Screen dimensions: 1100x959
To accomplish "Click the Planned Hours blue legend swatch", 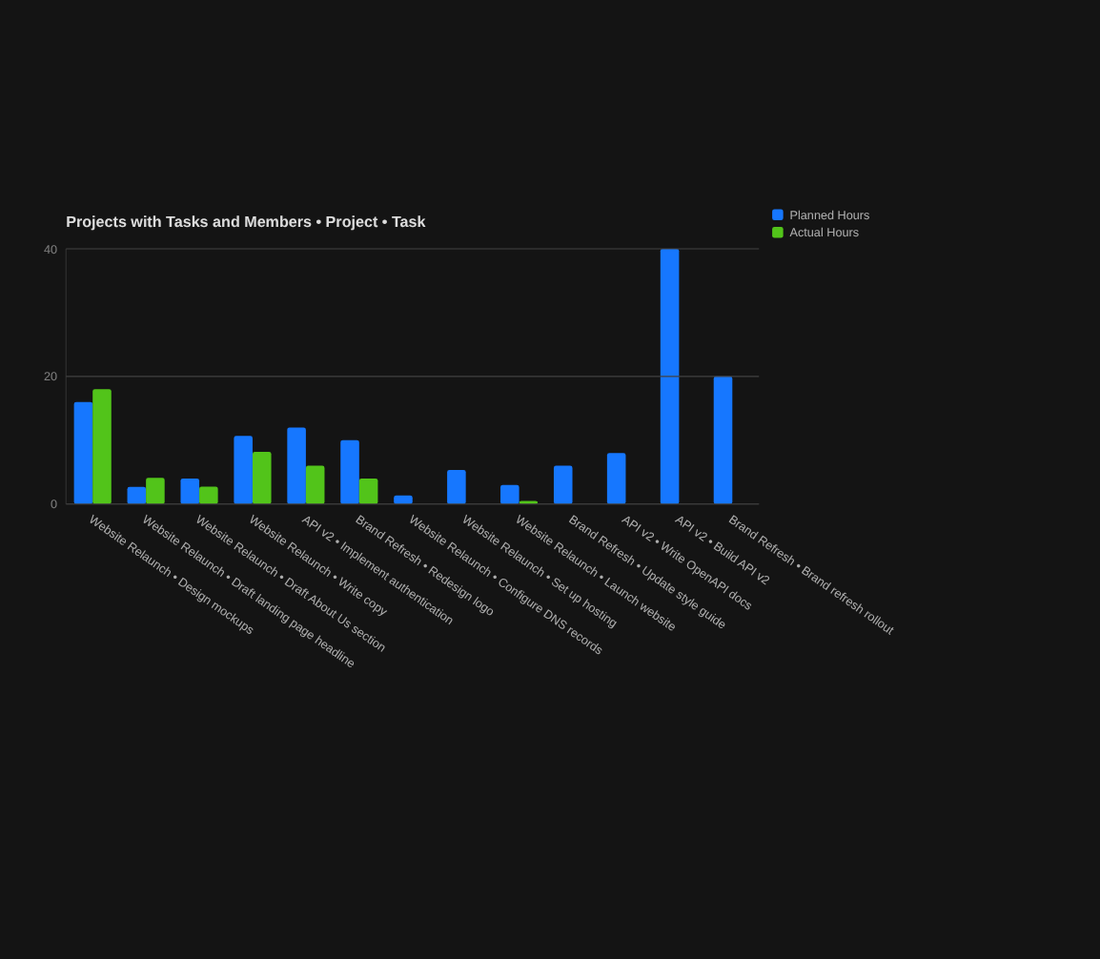I will click(777, 215).
